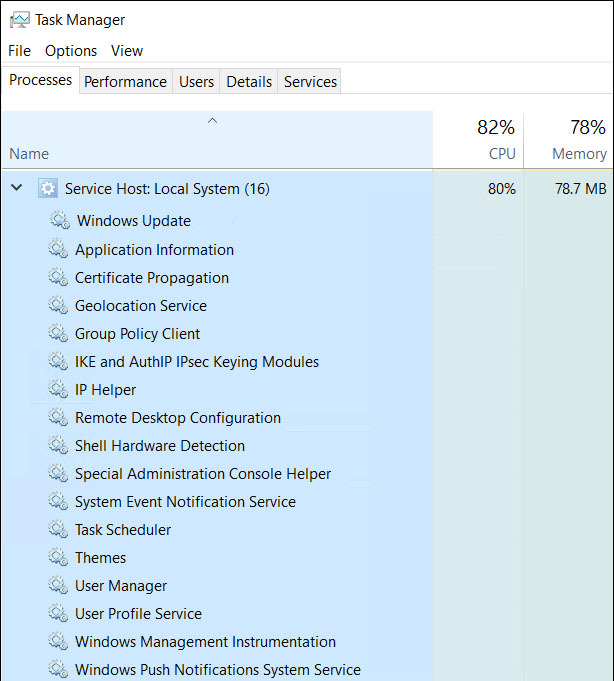Viewport: 614px width, 681px height.
Task: Click the Service Host: Local System gear icon
Action: (47, 188)
